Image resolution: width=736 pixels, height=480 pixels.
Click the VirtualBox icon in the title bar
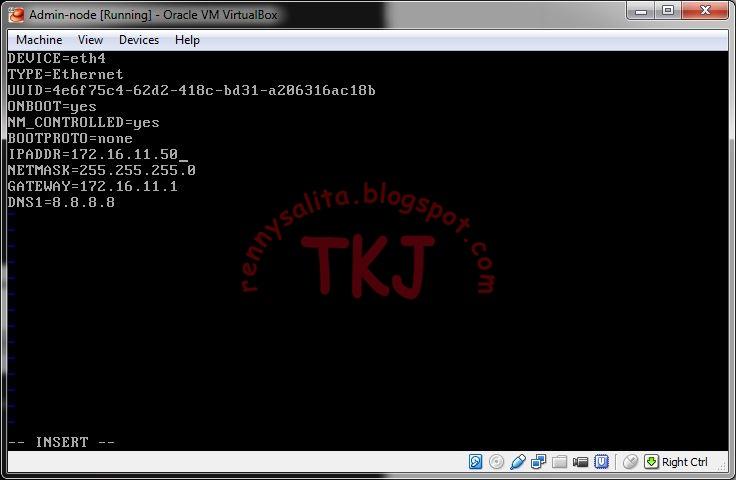(x=16, y=14)
